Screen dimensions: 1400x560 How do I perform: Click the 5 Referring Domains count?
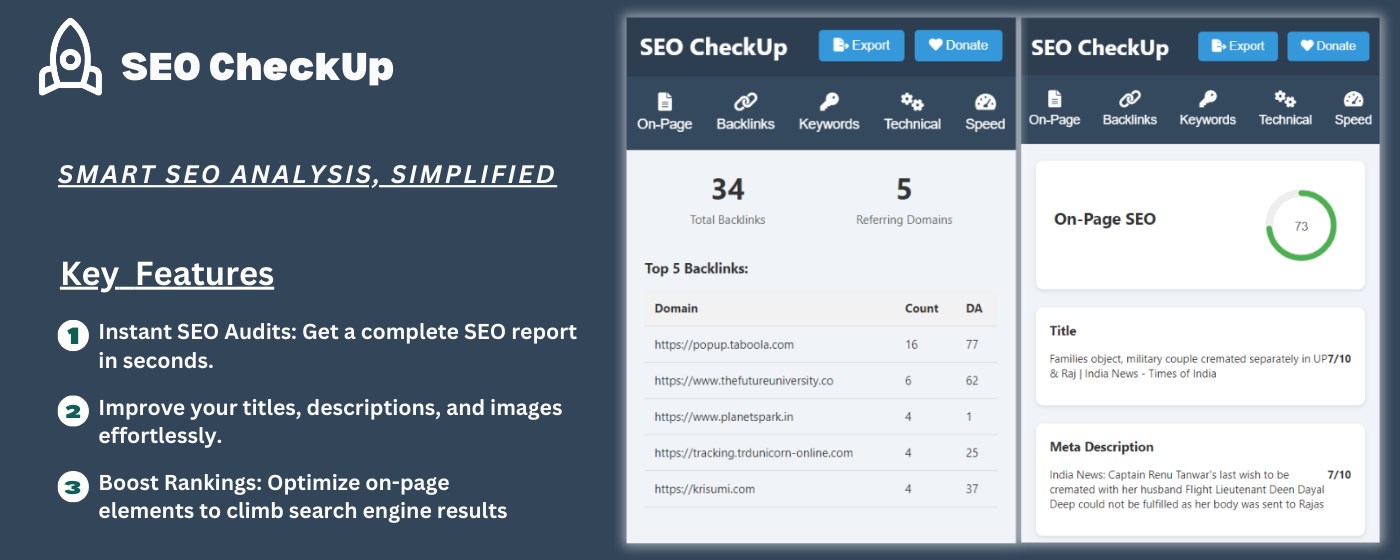[x=904, y=189]
